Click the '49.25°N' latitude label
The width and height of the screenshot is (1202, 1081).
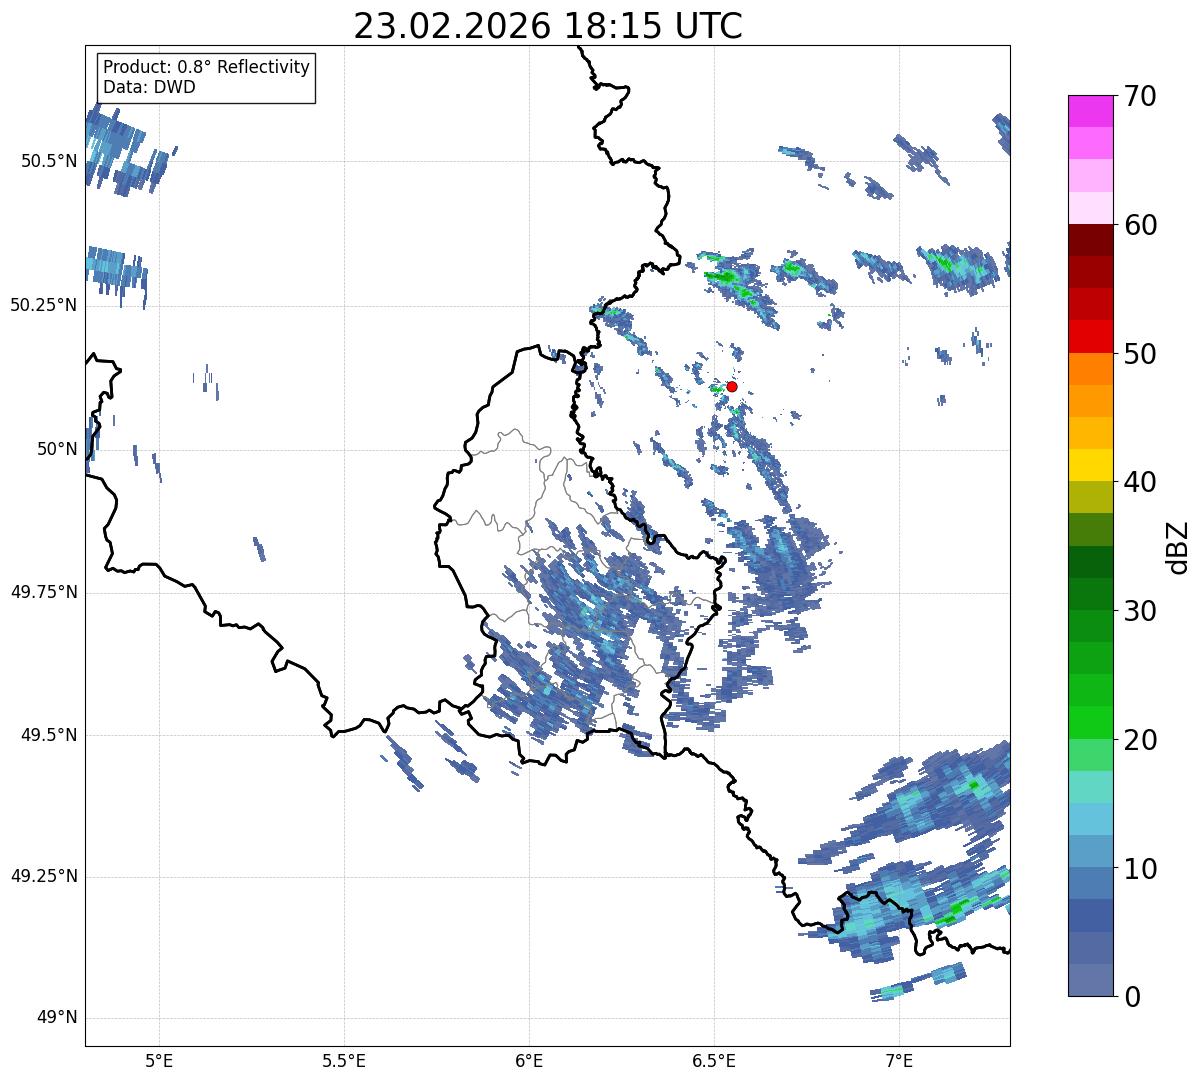(x=43, y=877)
